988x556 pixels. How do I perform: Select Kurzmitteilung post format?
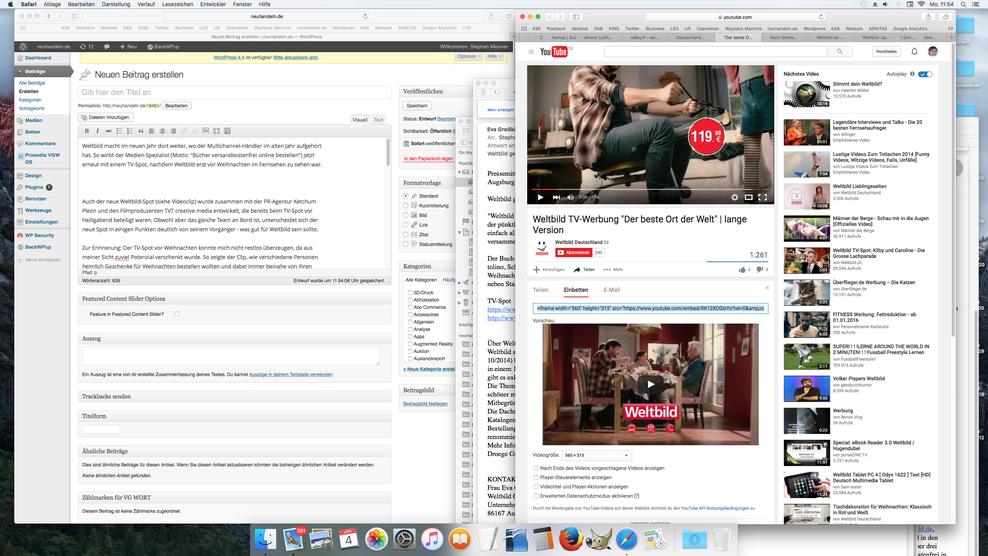[406, 206]
